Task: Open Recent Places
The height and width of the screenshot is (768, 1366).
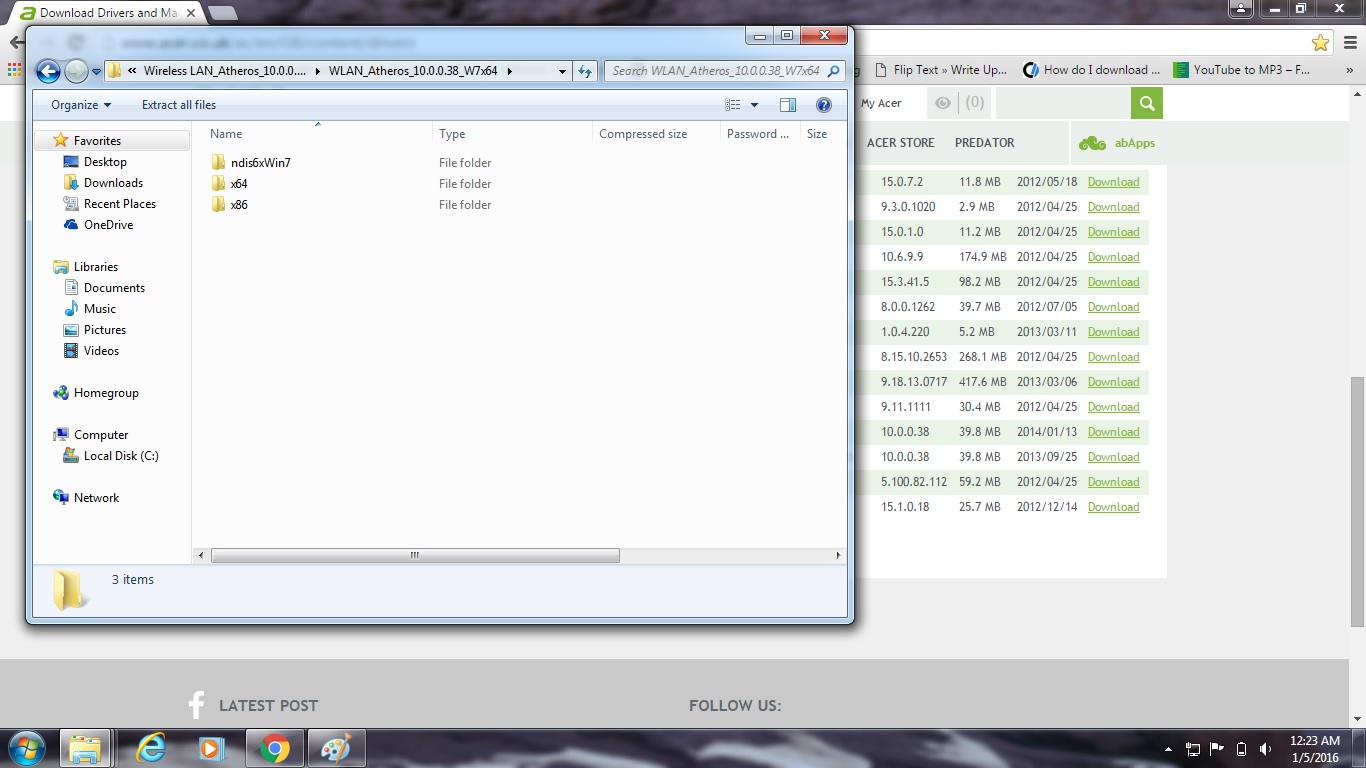Action: (x=120, y=204)
